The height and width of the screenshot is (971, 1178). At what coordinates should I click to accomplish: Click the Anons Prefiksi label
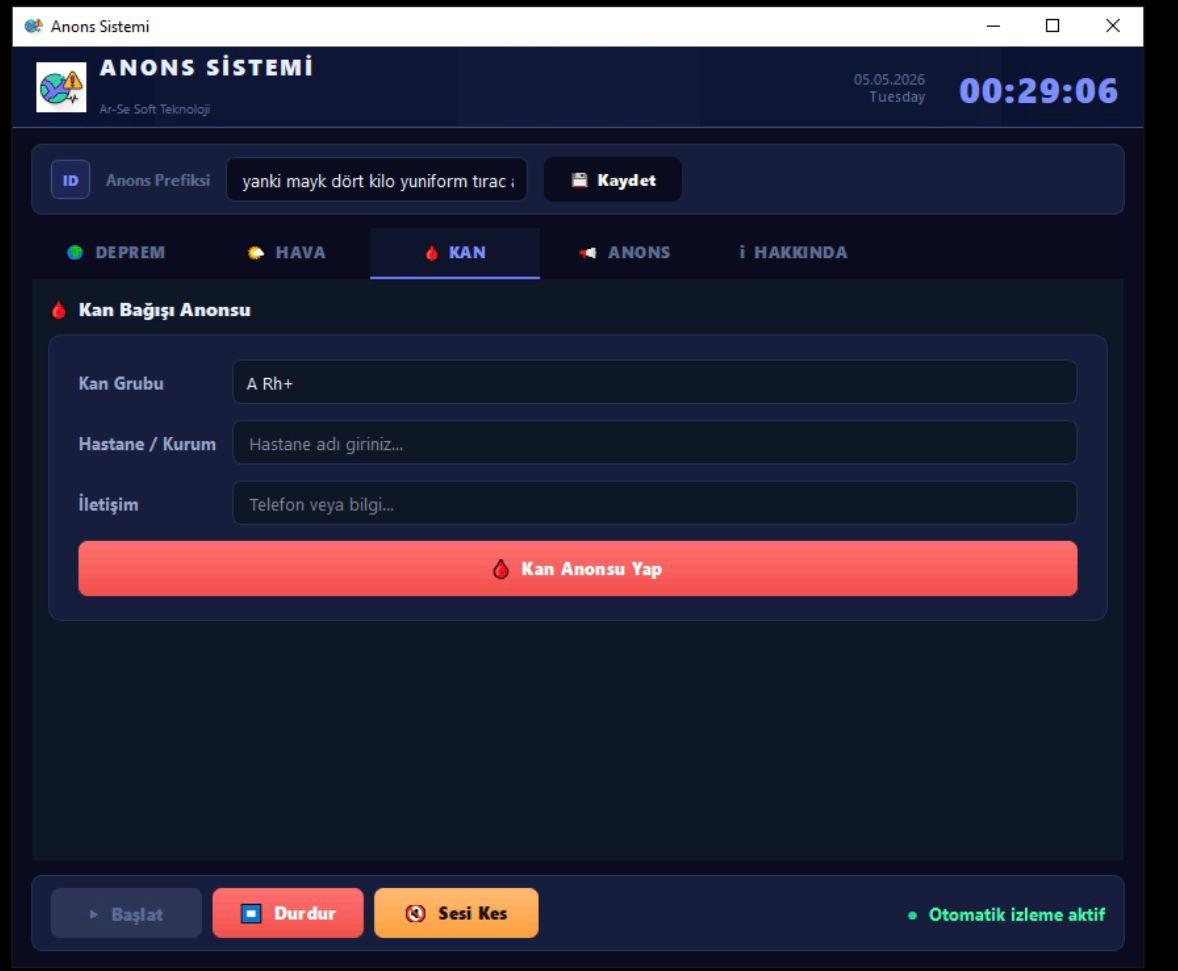[x=158, y=180]
